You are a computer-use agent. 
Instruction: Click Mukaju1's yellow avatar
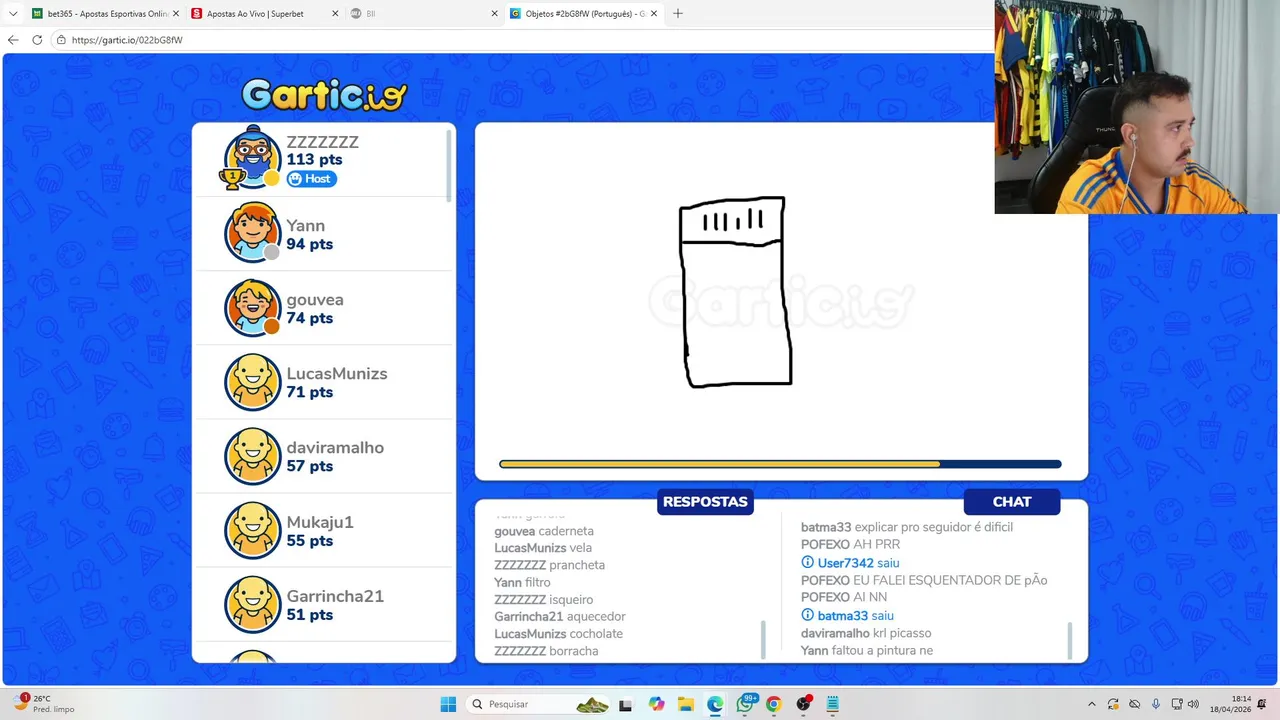point(252,529)
